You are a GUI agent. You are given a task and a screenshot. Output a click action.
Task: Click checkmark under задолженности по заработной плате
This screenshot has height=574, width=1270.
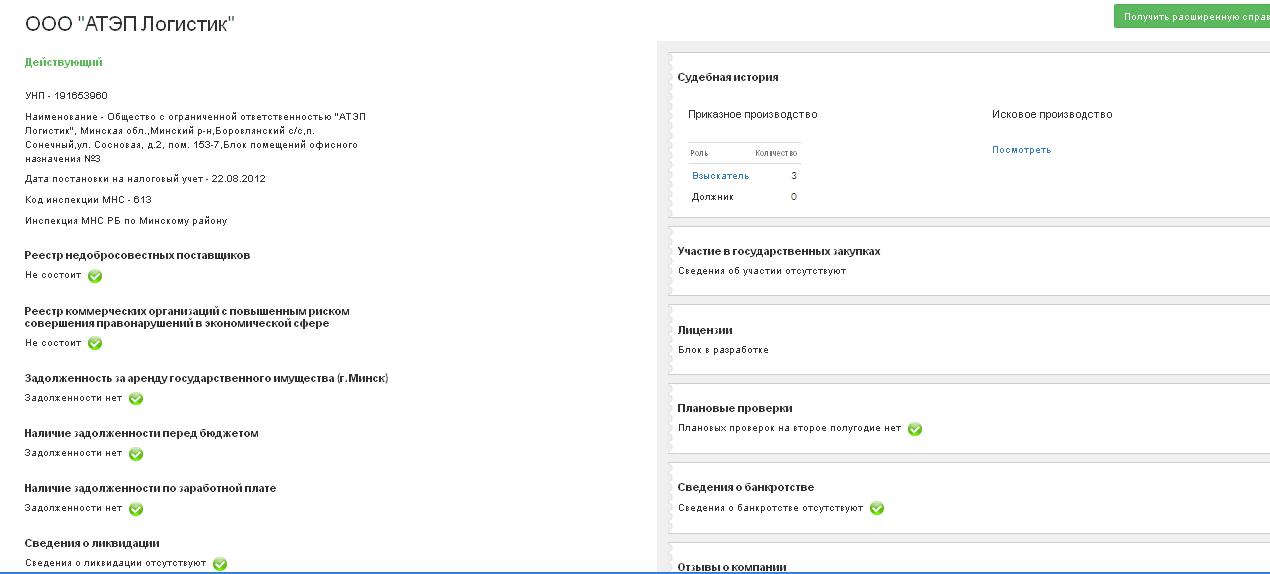click(x=136, y=508)
